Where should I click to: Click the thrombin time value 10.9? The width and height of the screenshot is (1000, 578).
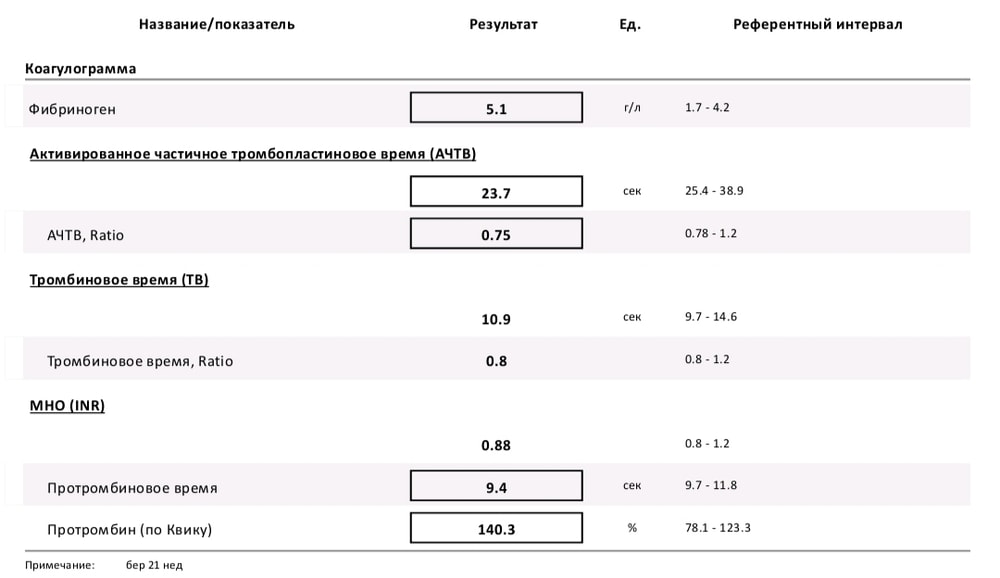496,319
